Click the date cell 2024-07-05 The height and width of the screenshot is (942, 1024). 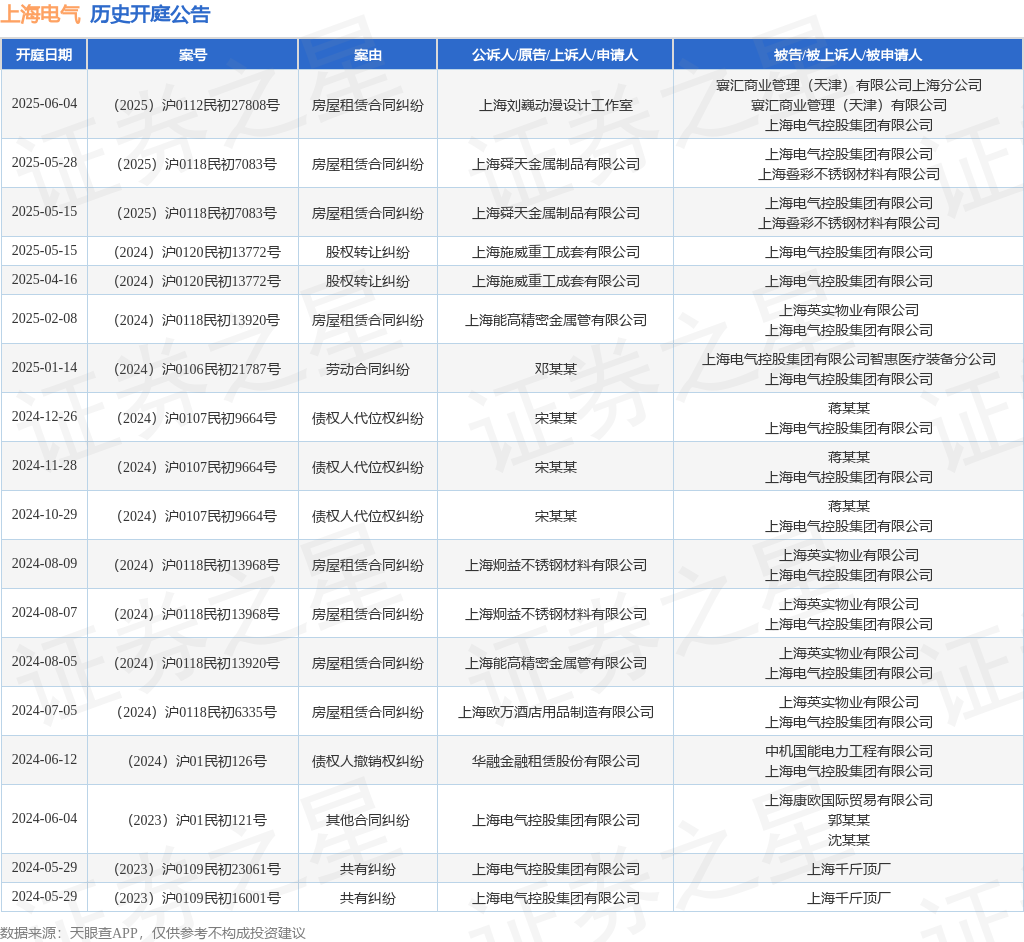44,711
